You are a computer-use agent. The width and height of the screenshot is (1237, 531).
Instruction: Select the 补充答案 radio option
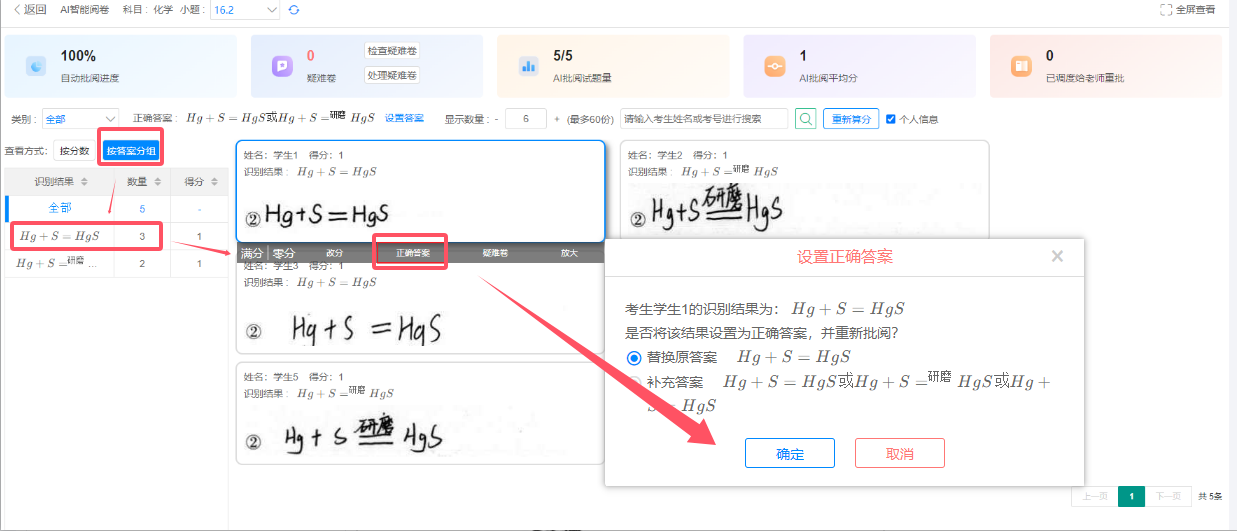[633, 383]
